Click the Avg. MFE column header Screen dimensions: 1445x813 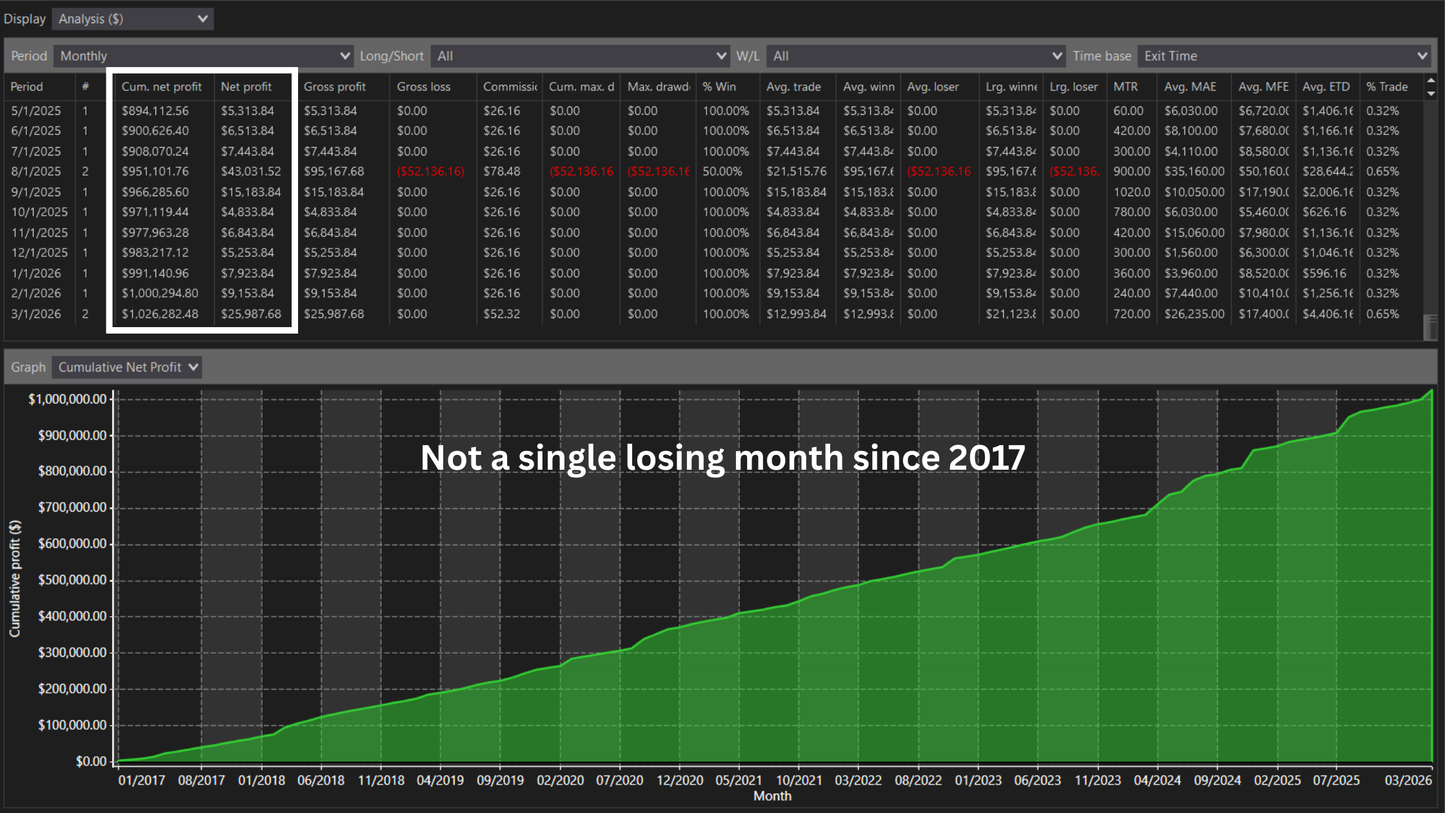click(x=1264, y=87)
